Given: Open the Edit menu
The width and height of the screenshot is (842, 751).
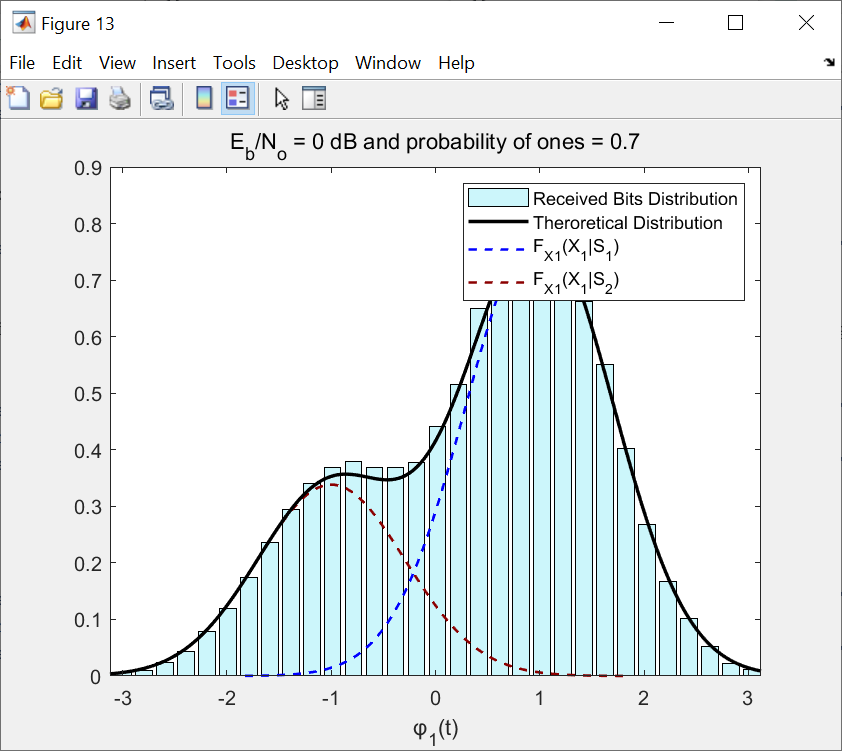Looking at the screenshot, I should [x=67, y=63].
